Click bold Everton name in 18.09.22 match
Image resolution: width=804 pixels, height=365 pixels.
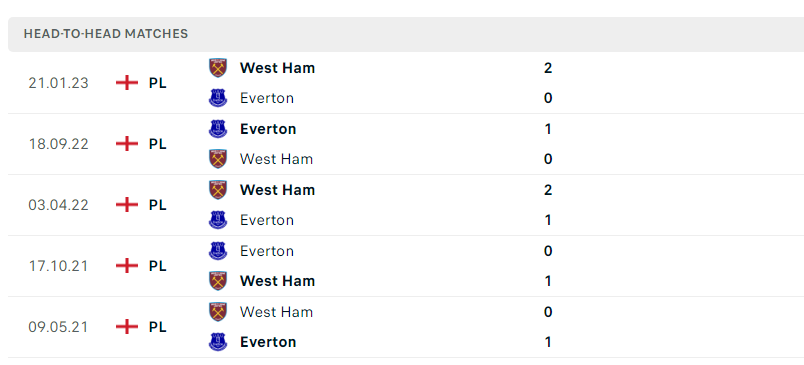(x=268, y=129)
